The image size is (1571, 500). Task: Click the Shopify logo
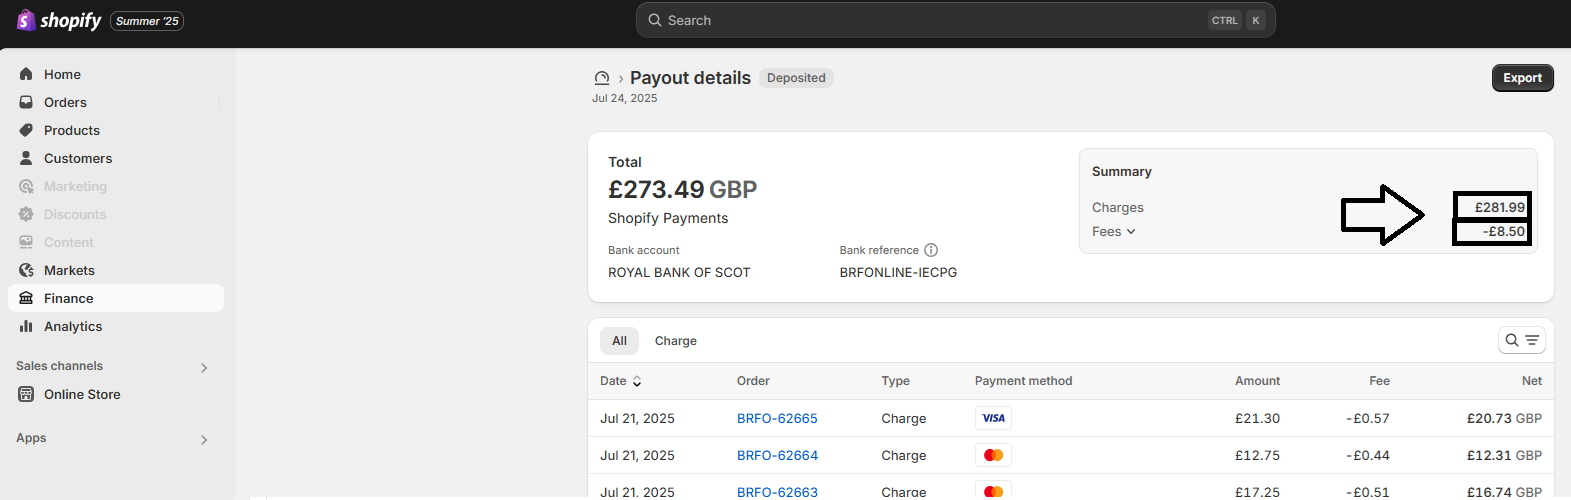click(59, 21)
